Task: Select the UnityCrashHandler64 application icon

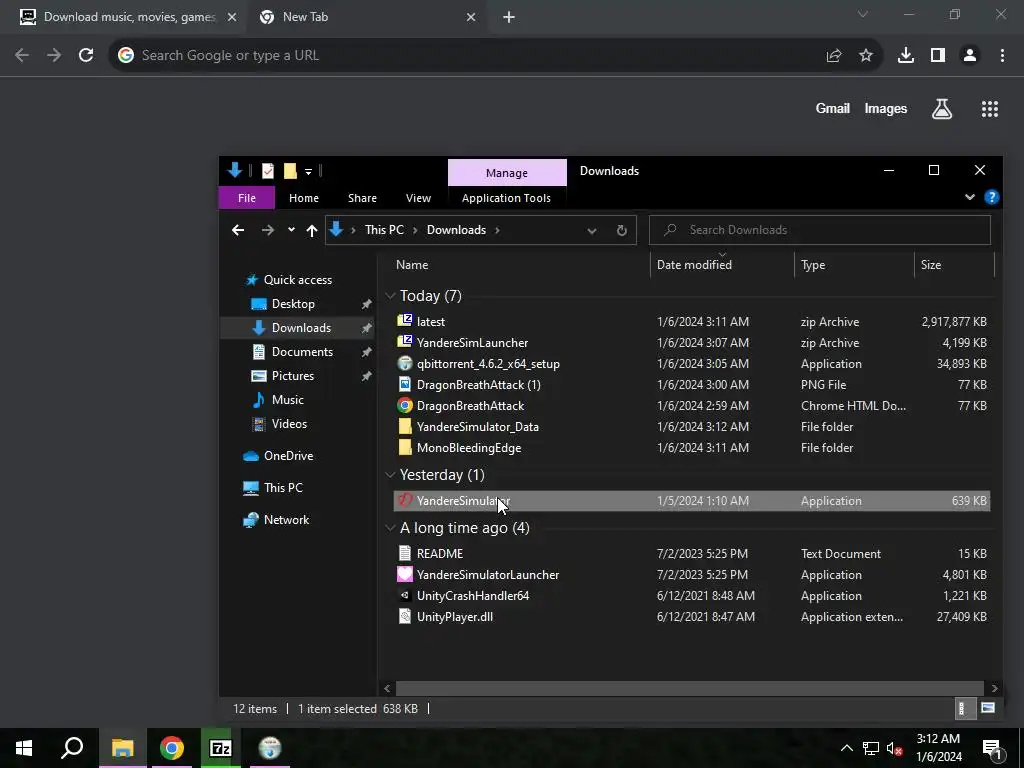Action: (x=405, y=595)
